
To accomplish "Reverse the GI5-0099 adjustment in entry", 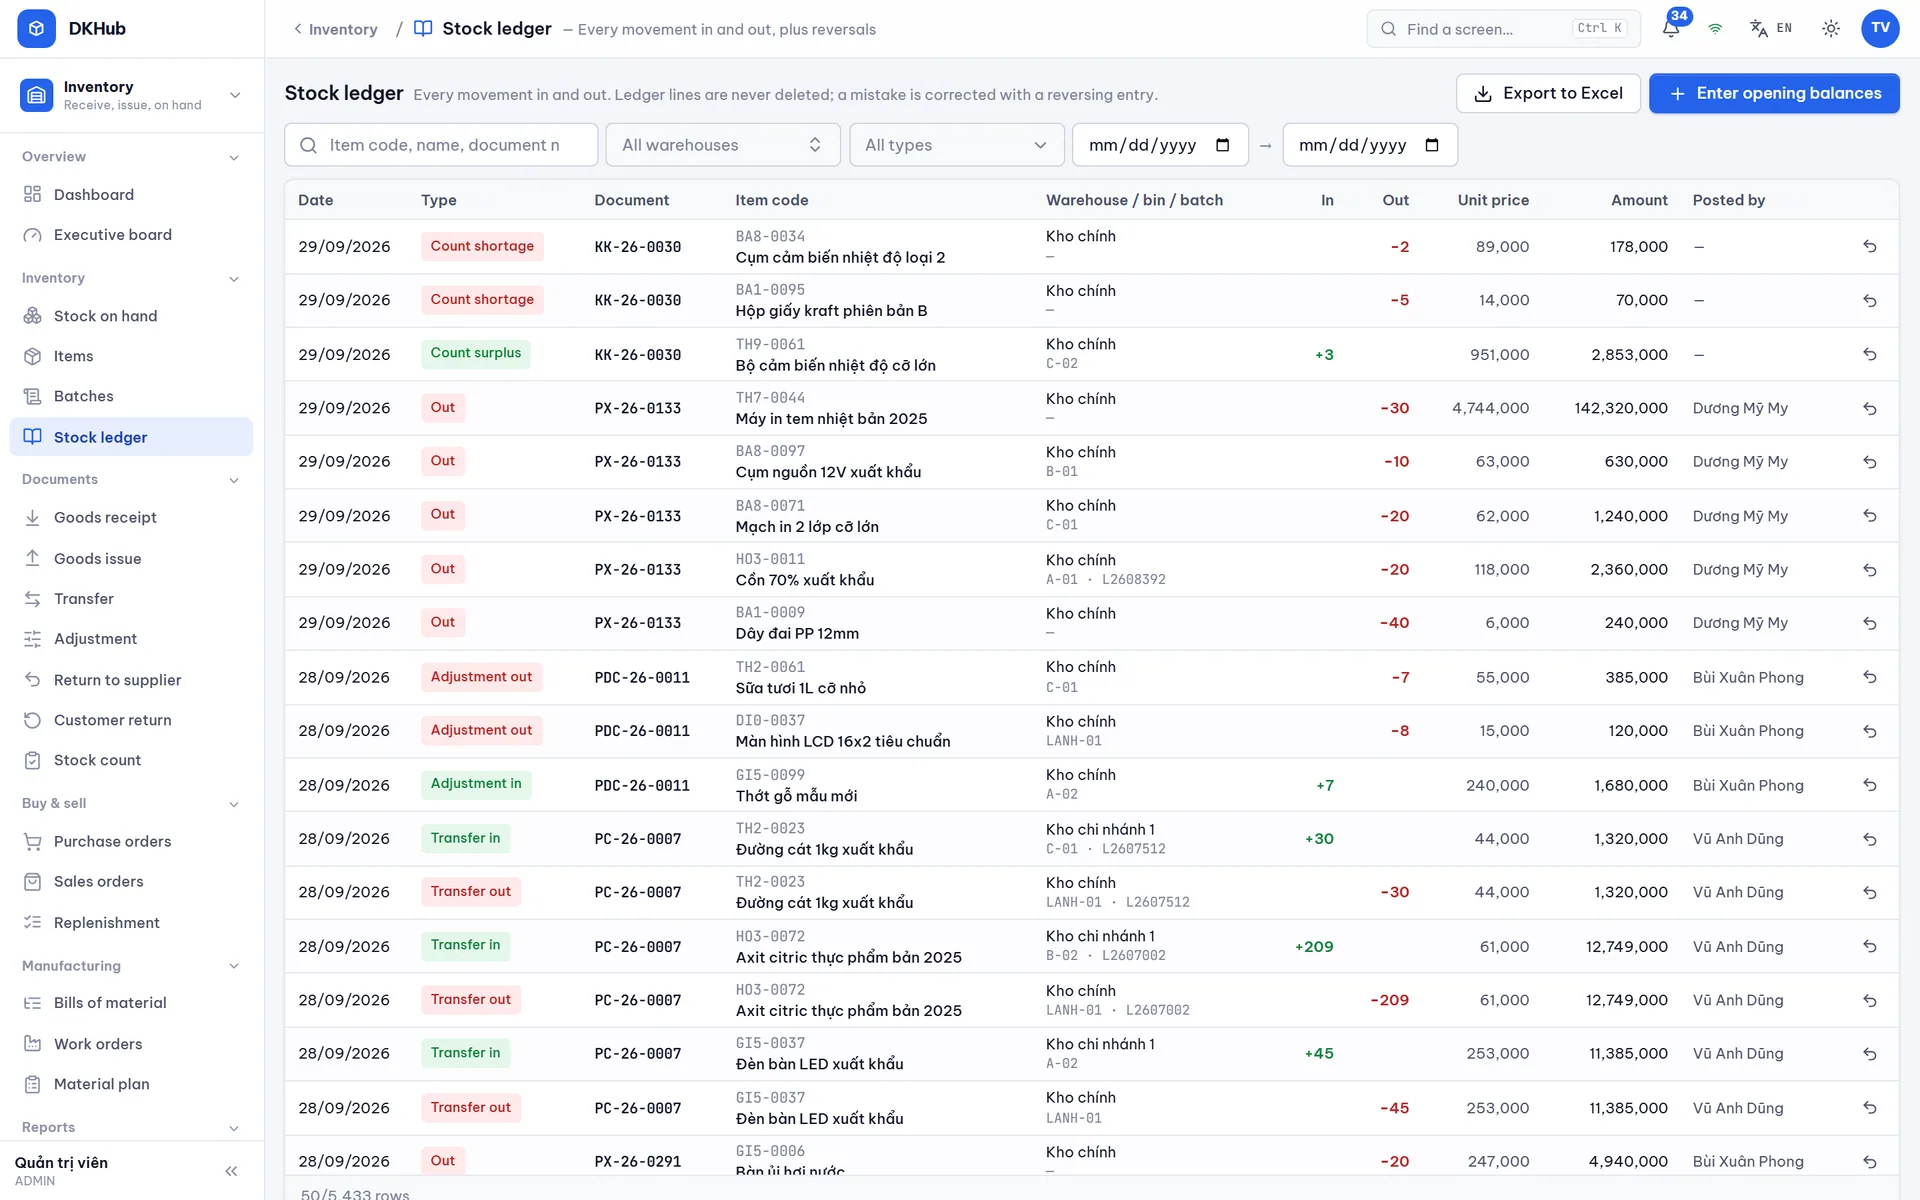I will [1869, 785].
